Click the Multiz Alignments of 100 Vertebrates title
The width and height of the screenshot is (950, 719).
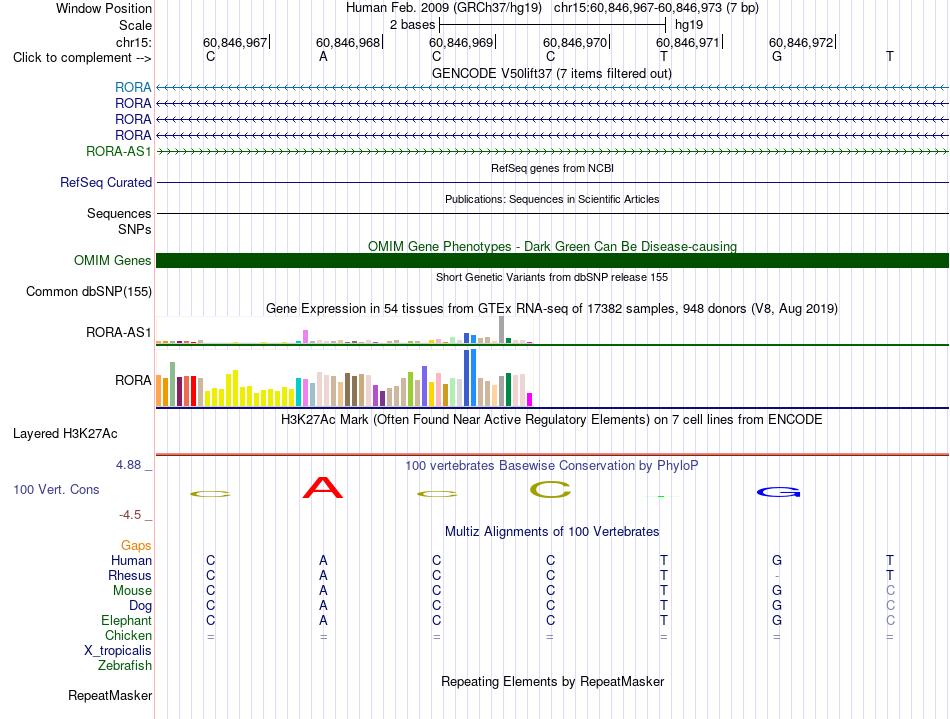tap(552, 531)
